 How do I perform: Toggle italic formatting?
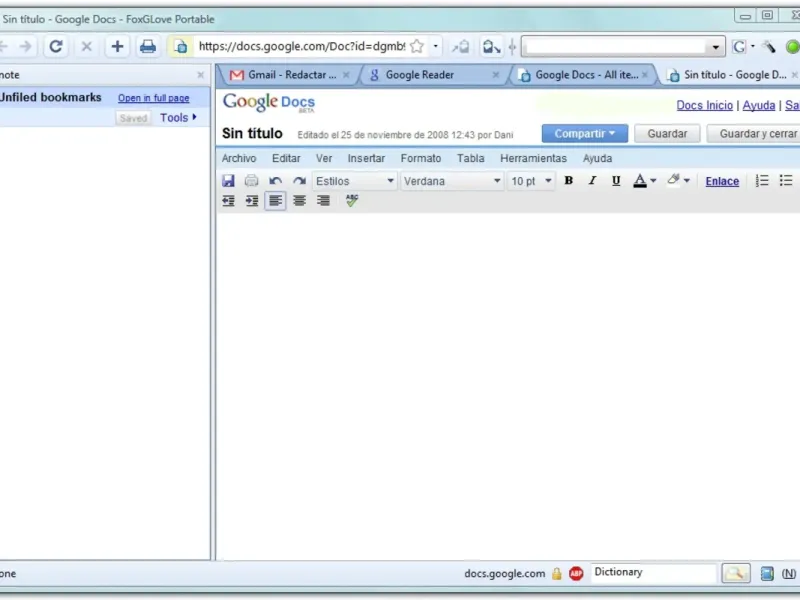592,181
